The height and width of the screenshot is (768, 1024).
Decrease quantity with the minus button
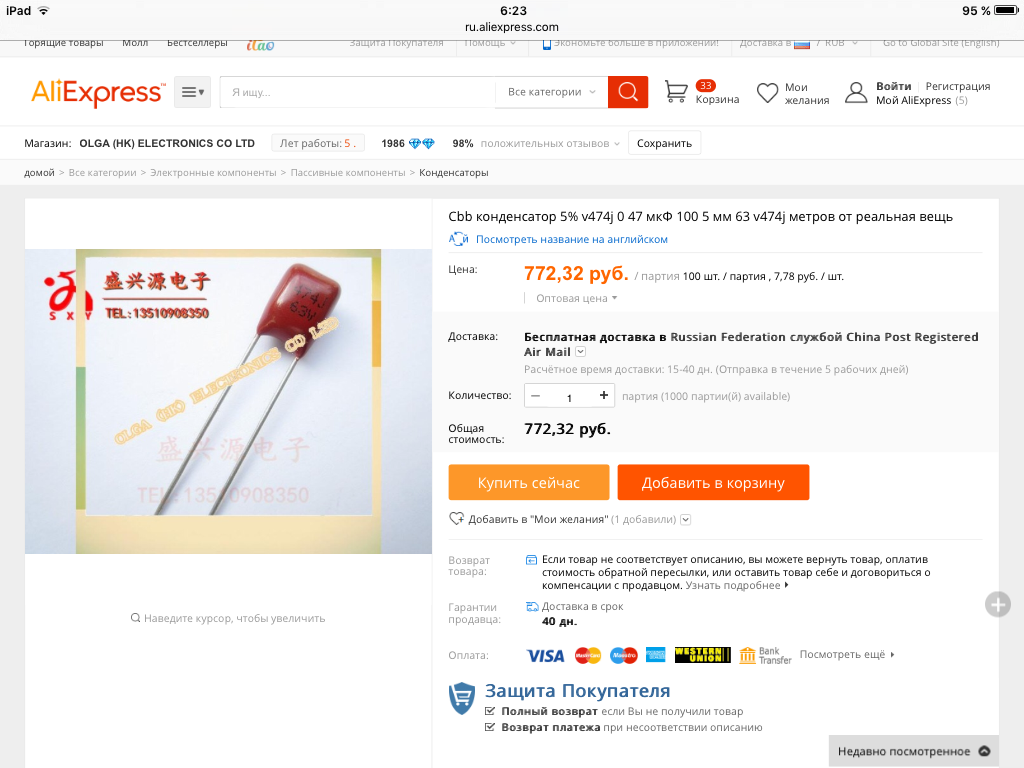click(536, 396)
